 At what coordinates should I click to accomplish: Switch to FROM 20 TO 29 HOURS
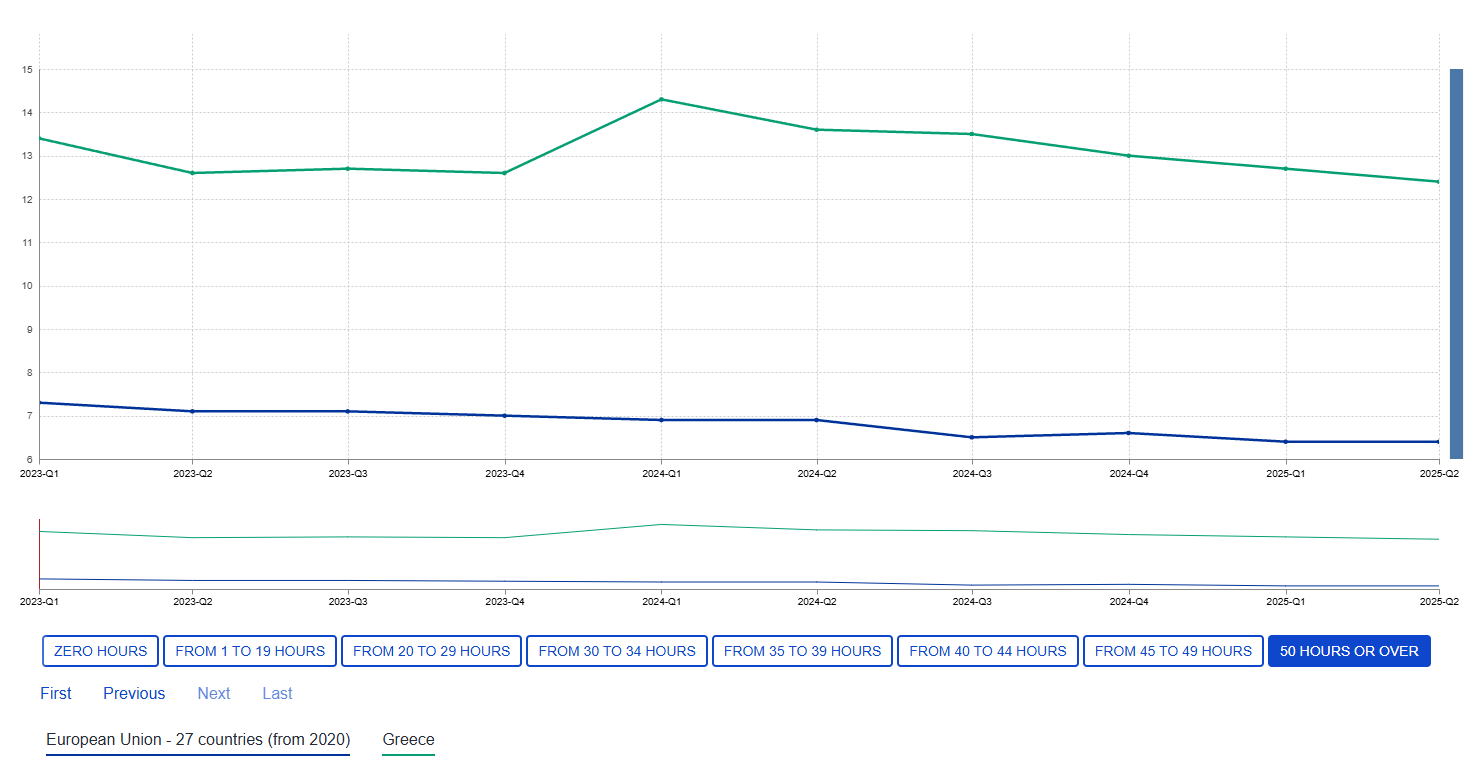[x=431, y=651]
